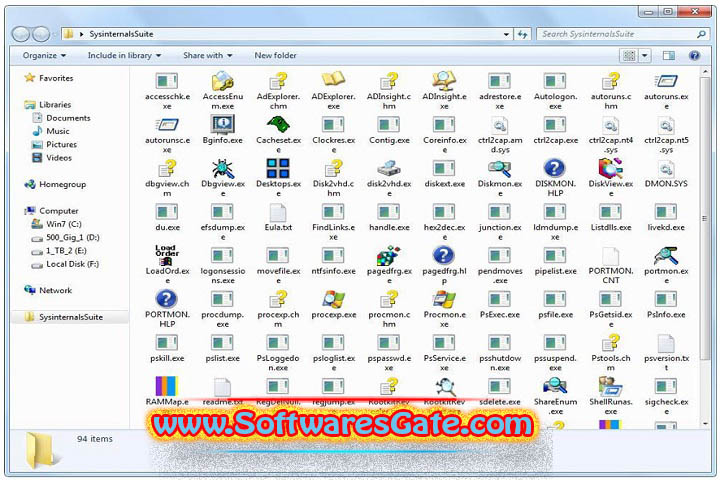Select the ShellRunas.exe icon
Image resolution: width=720 pixels, height=480 pixels.
(x=610, y=386)
